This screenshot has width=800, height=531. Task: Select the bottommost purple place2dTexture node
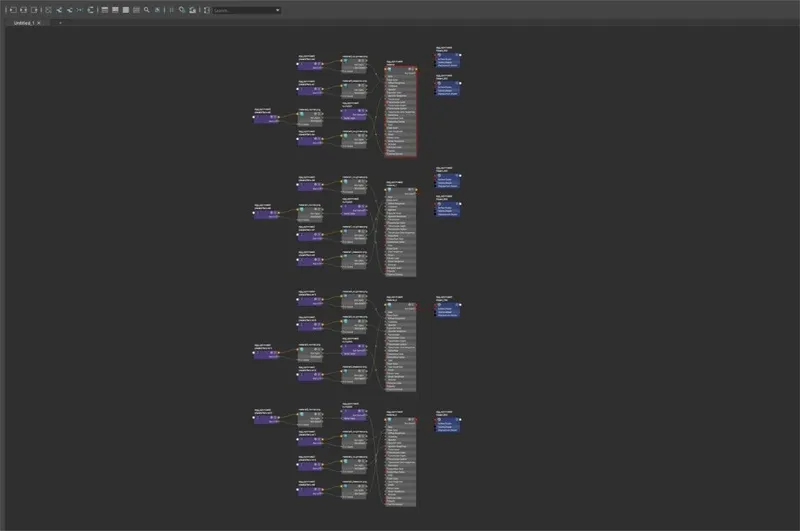(x=310, y=491)
